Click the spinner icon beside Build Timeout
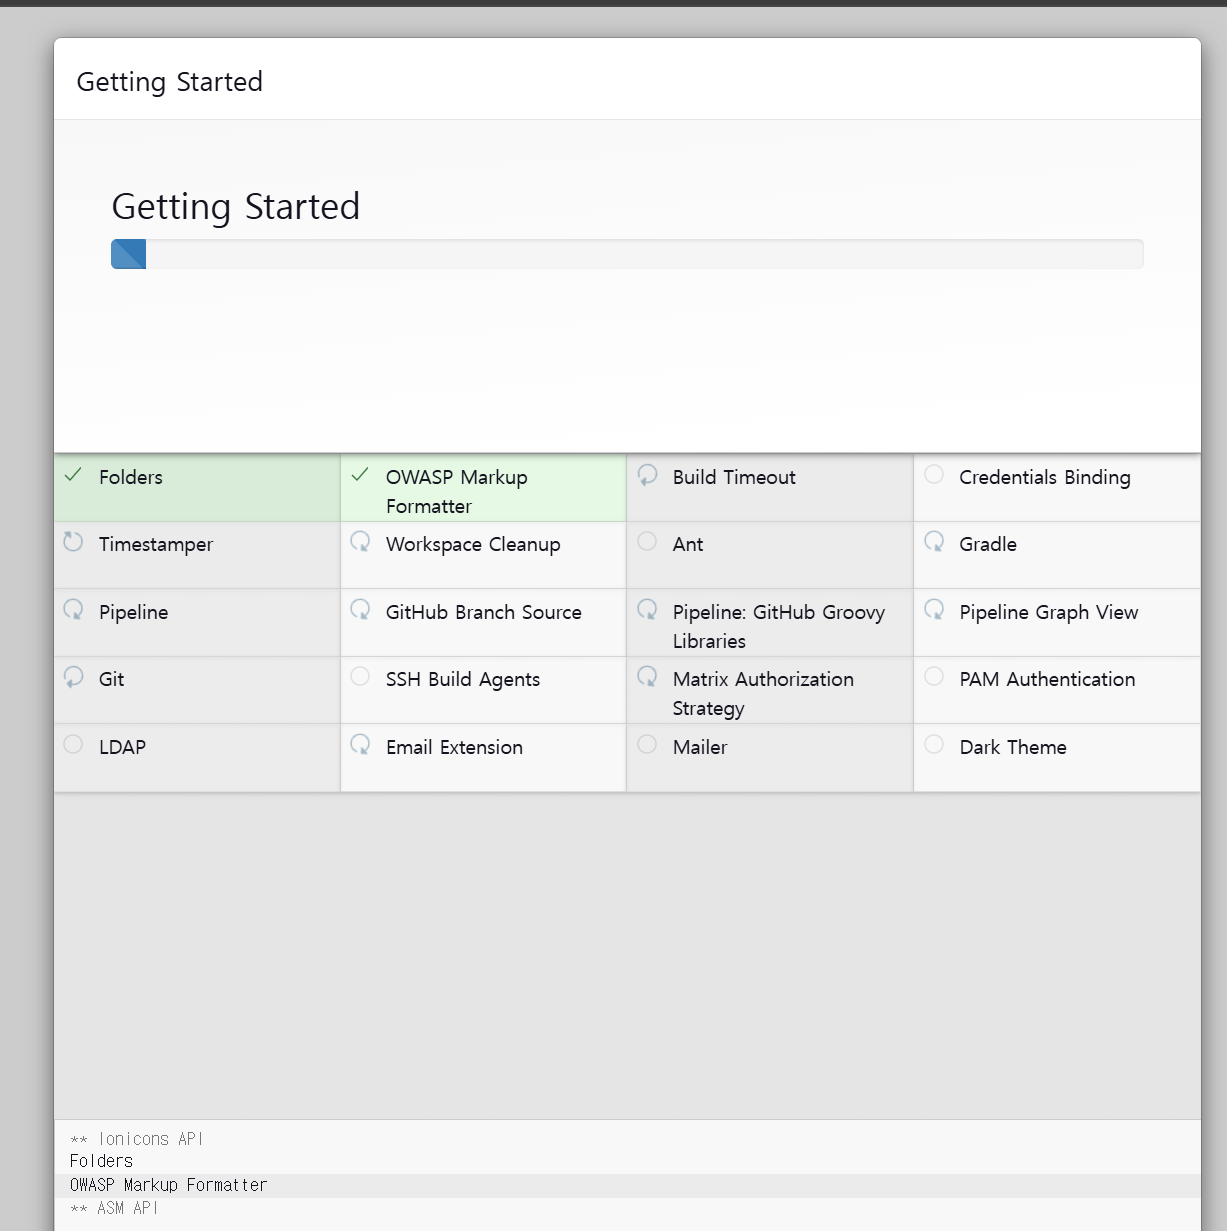1227x1231 pixels. (647, 475)
